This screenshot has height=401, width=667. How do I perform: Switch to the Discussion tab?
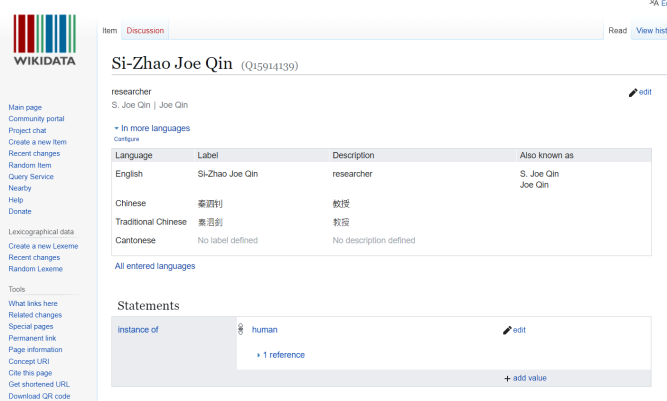click(x=145, y=31)
